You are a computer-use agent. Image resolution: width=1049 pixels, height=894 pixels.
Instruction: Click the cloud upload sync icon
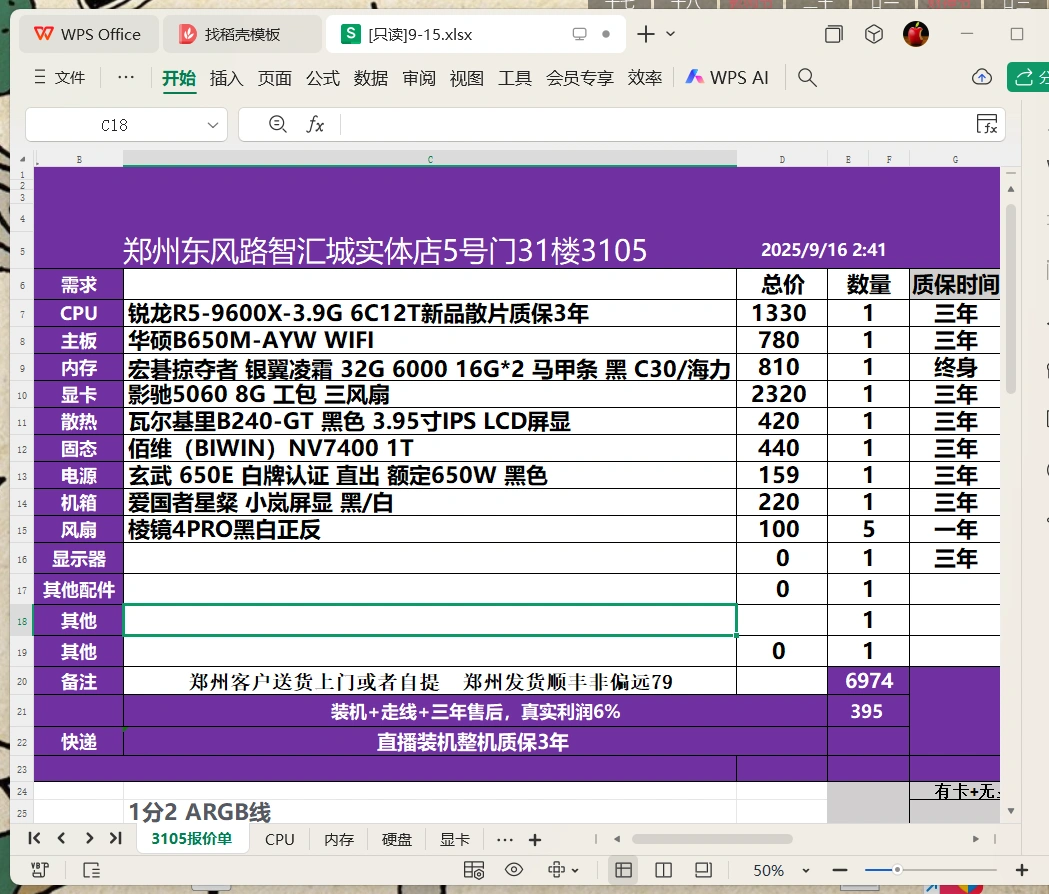981,78
